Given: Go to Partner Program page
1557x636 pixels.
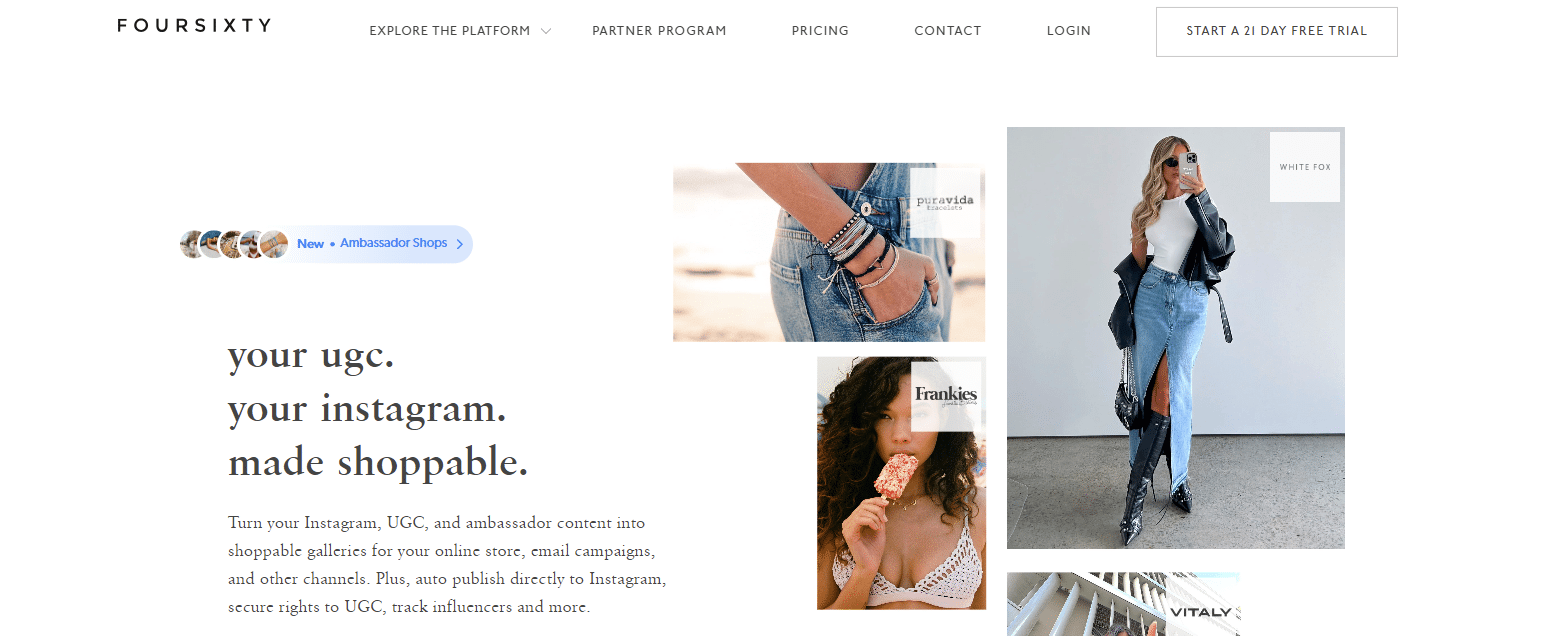Looking at the screenshot, I should click(659, 31).
